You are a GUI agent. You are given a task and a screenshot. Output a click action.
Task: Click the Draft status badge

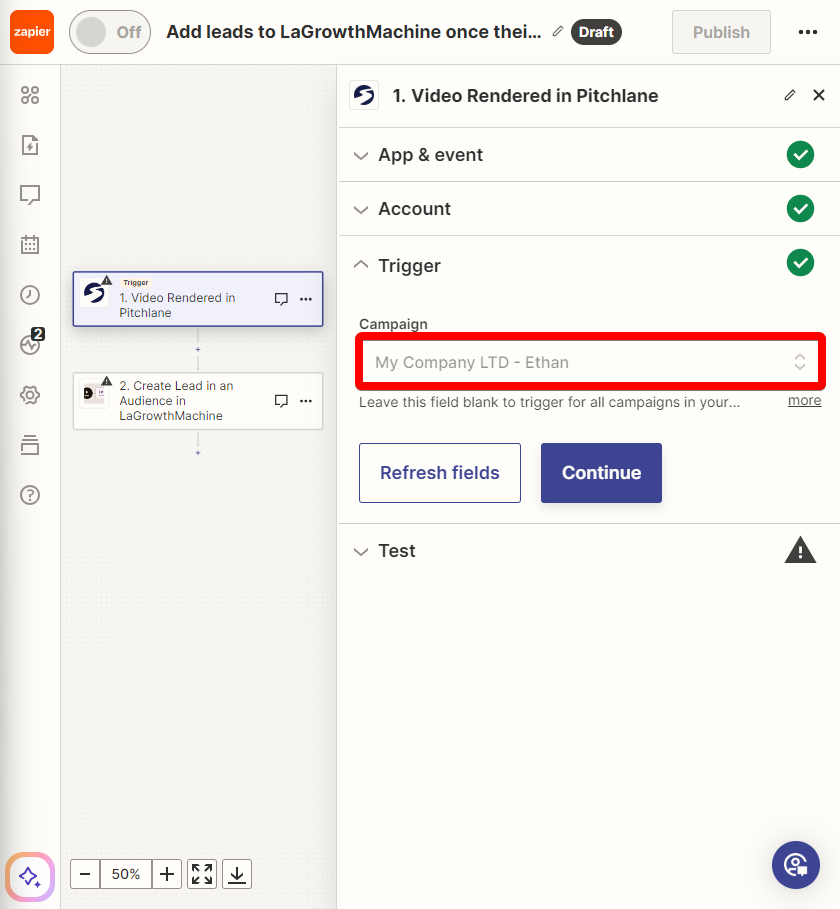click(596, 32)
